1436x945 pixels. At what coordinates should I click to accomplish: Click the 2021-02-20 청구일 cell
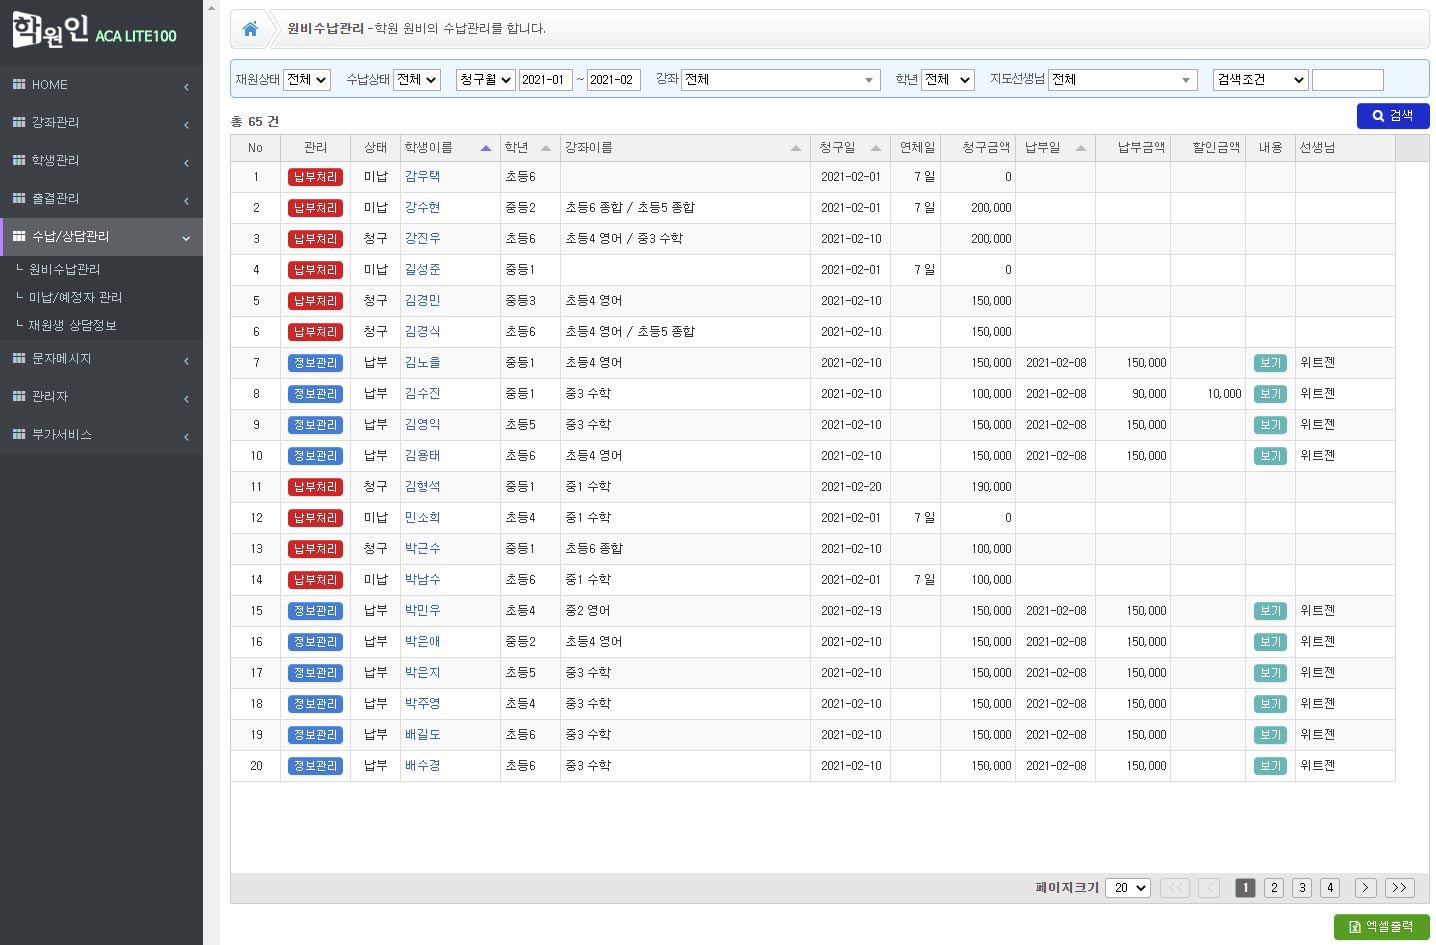point(851,487)
